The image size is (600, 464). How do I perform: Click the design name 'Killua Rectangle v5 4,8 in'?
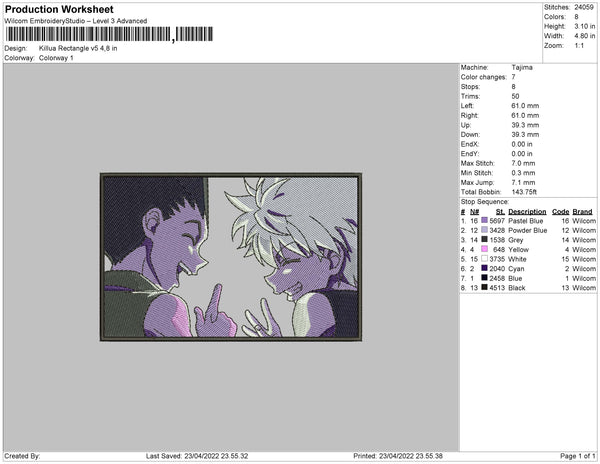(78, 48)
